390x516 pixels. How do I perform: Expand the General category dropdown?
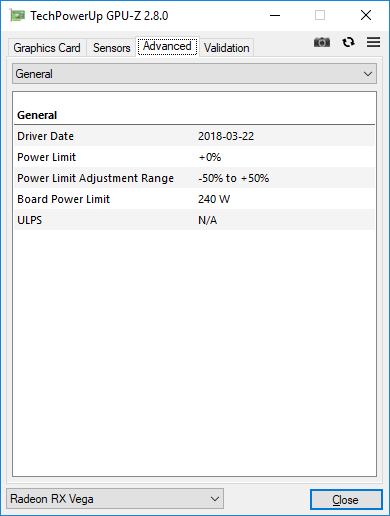195,74
